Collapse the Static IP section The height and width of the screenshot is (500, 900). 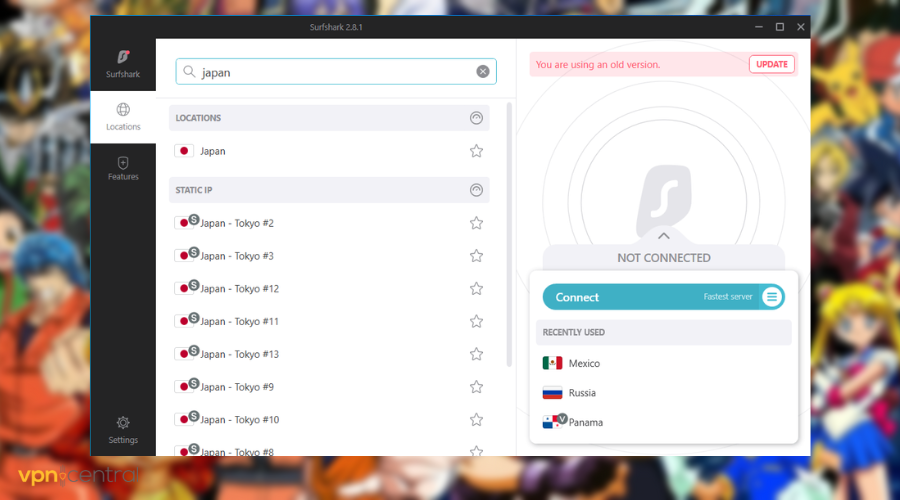477,190
